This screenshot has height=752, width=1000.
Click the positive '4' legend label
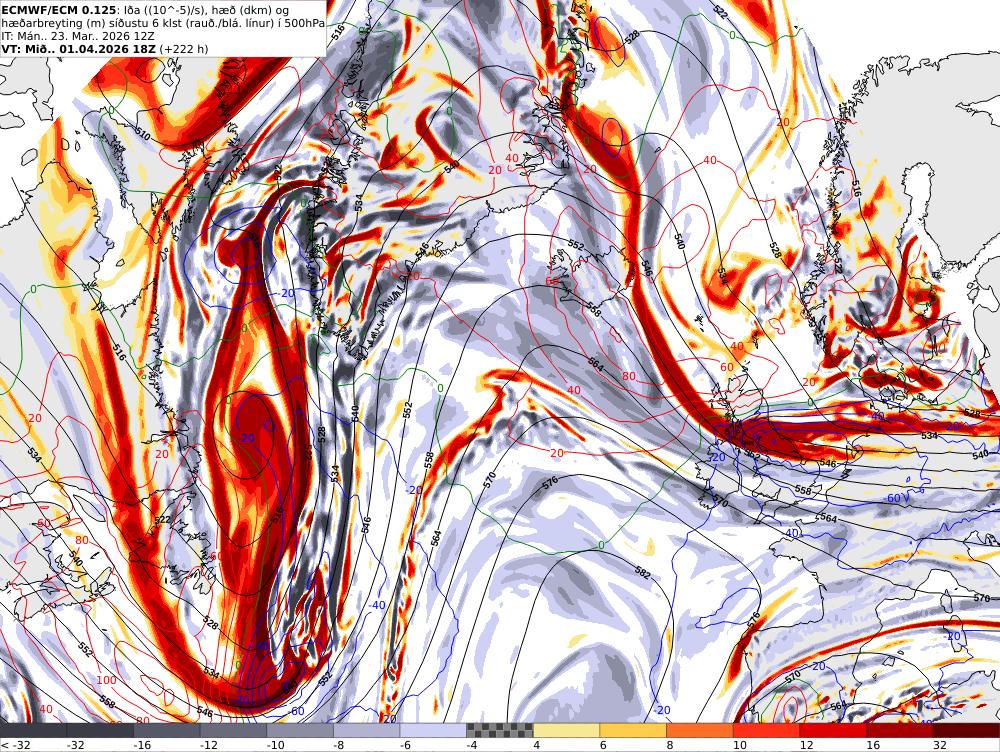537,745
